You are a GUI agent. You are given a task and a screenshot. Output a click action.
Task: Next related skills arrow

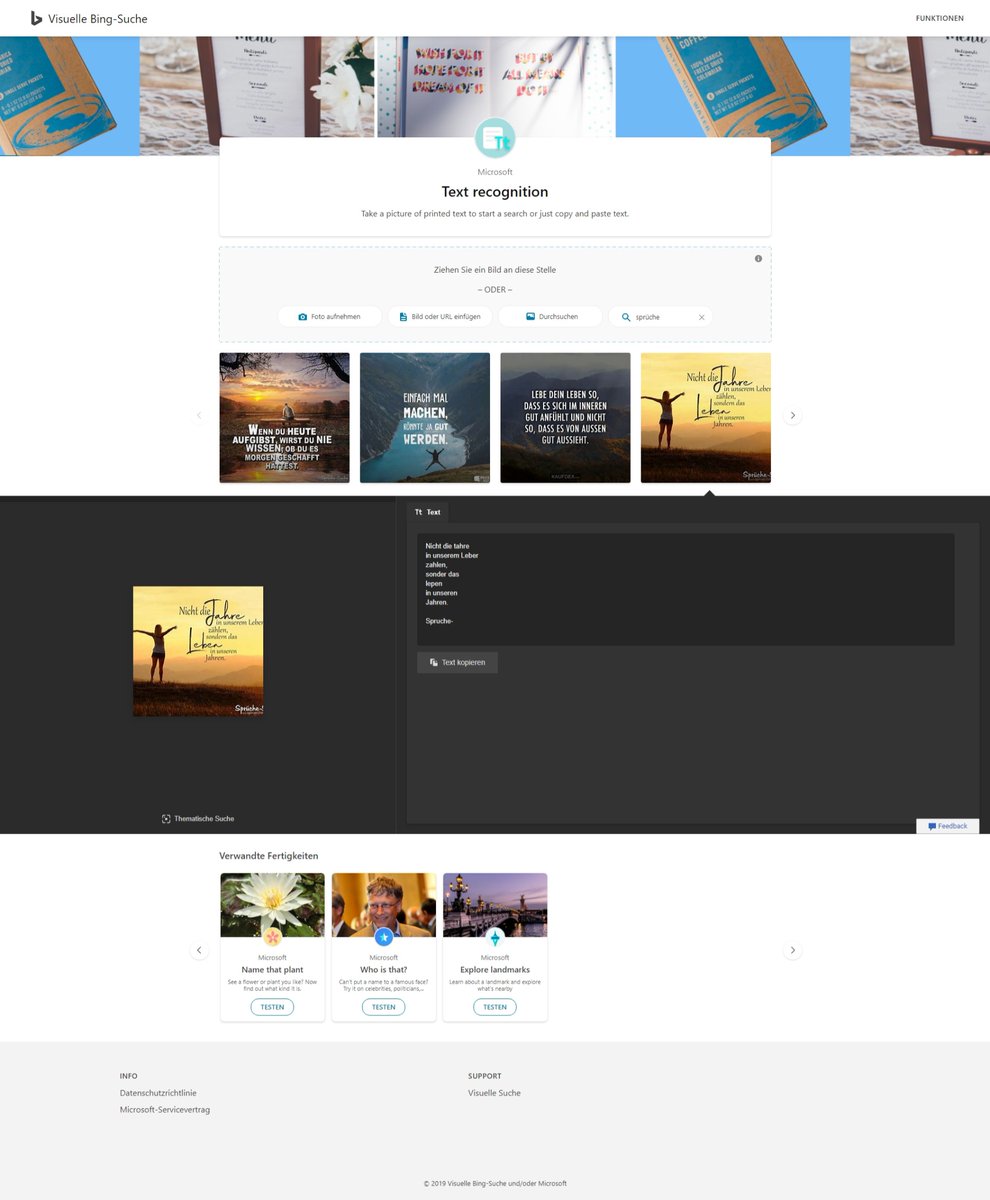[x=792, y=950]
